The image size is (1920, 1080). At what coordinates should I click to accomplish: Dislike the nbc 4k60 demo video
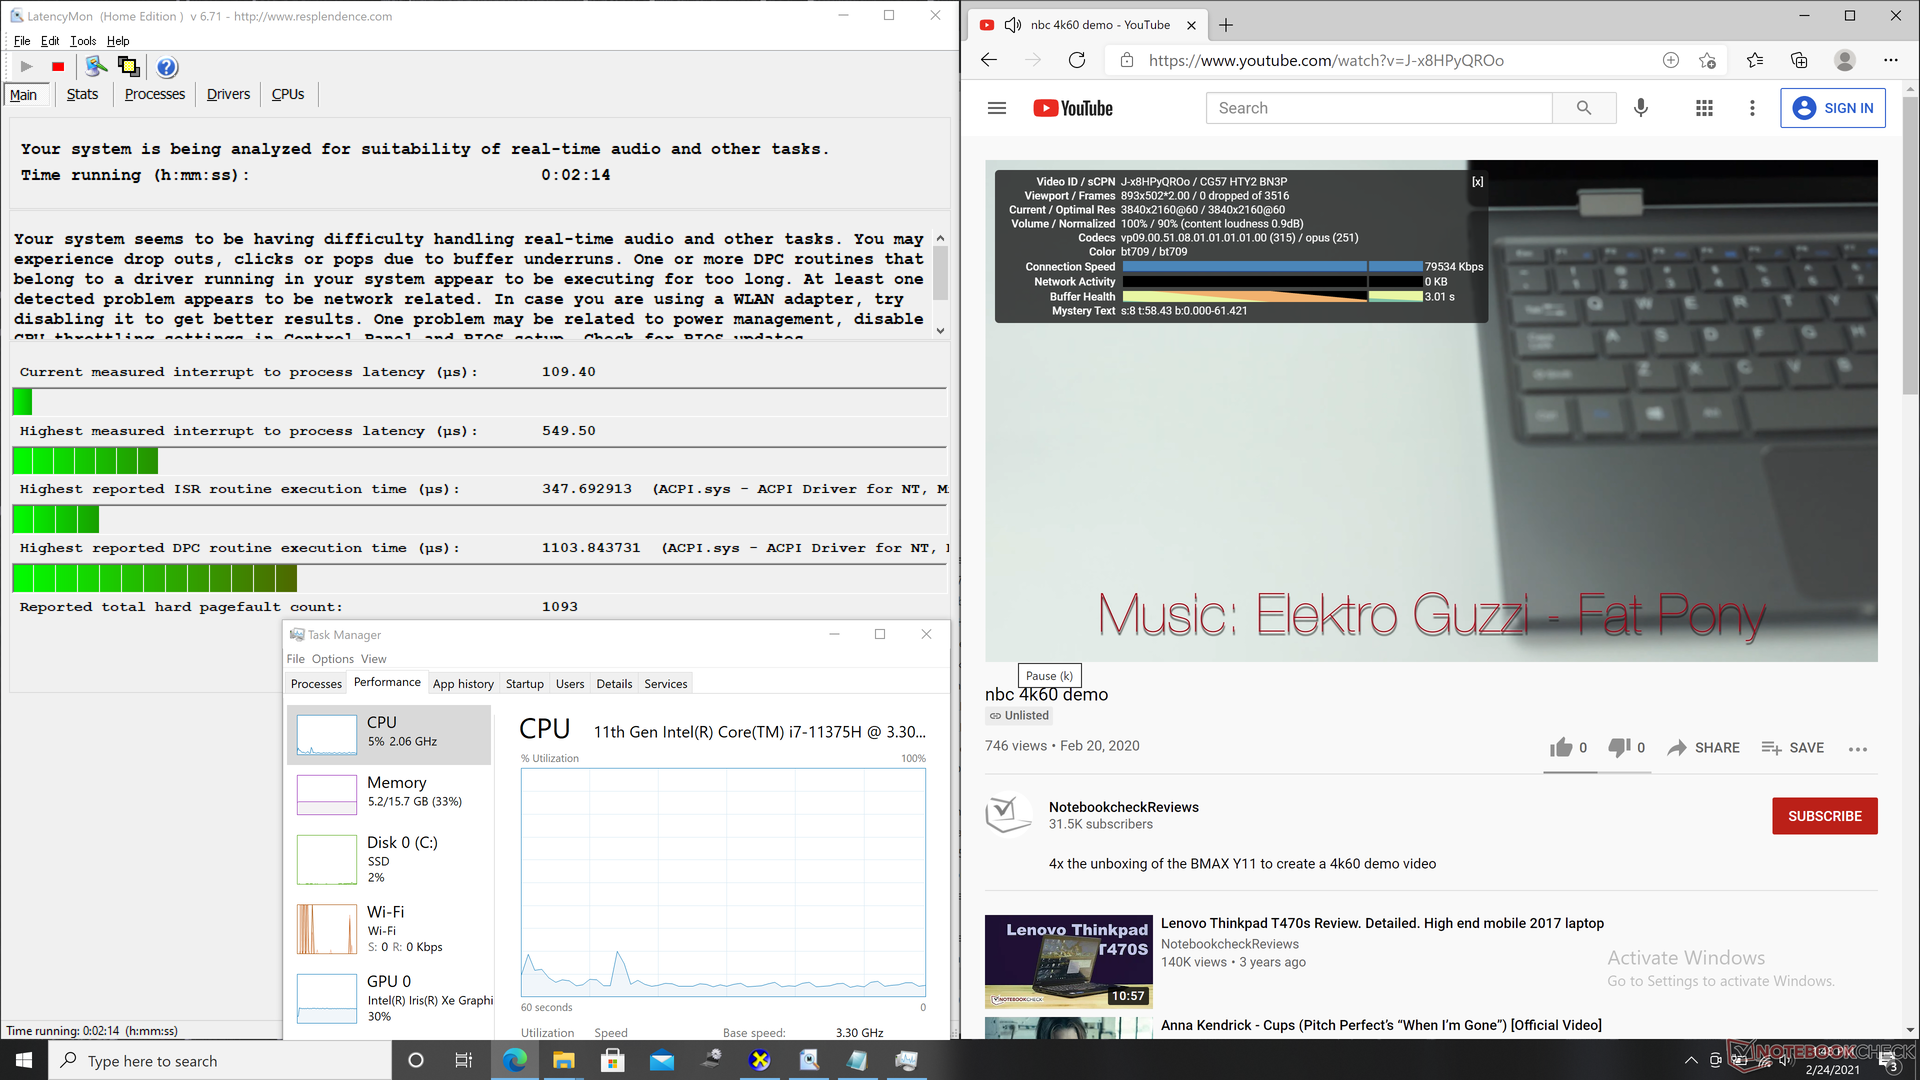(x=1626, y=748)
